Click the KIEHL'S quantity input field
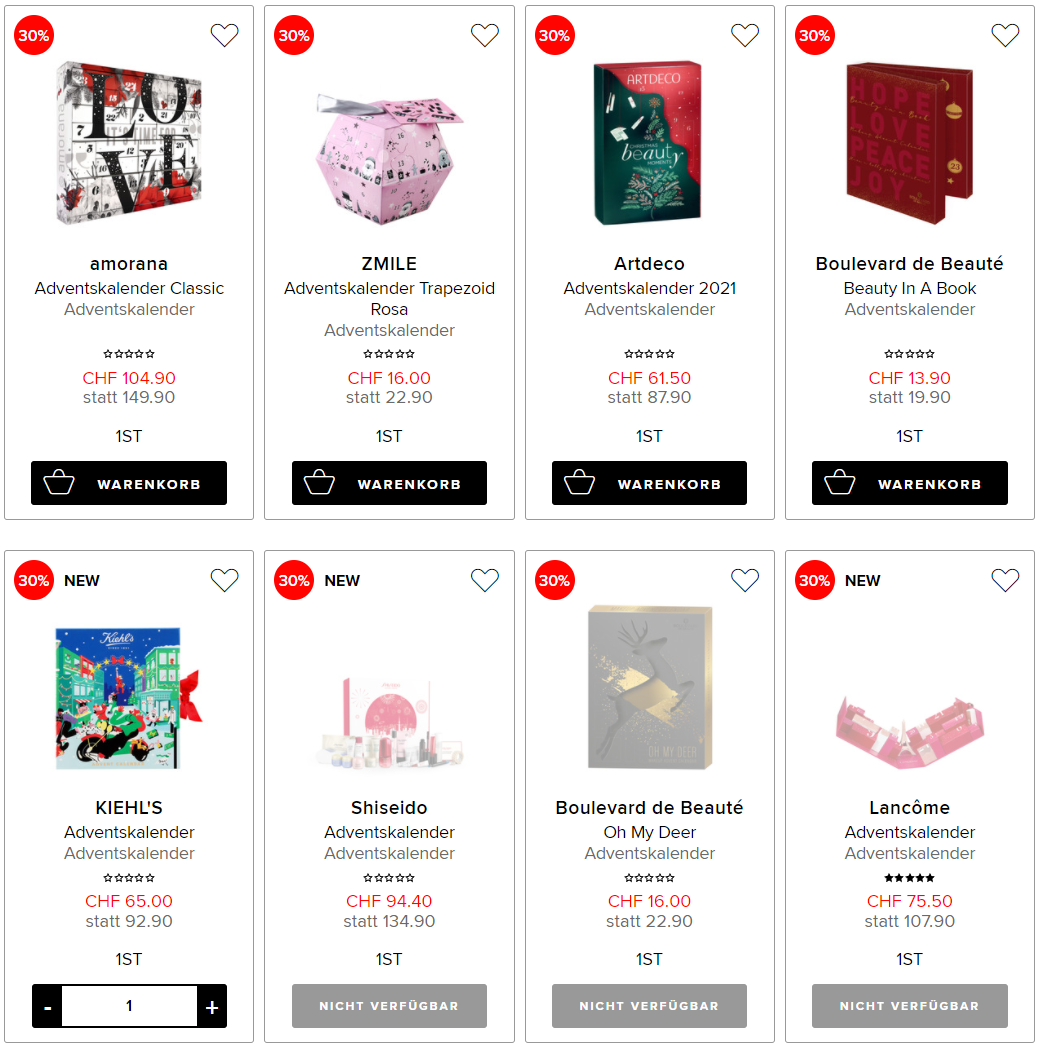This screenshot has width=1039, height=1046. [x=129, y=1006]
